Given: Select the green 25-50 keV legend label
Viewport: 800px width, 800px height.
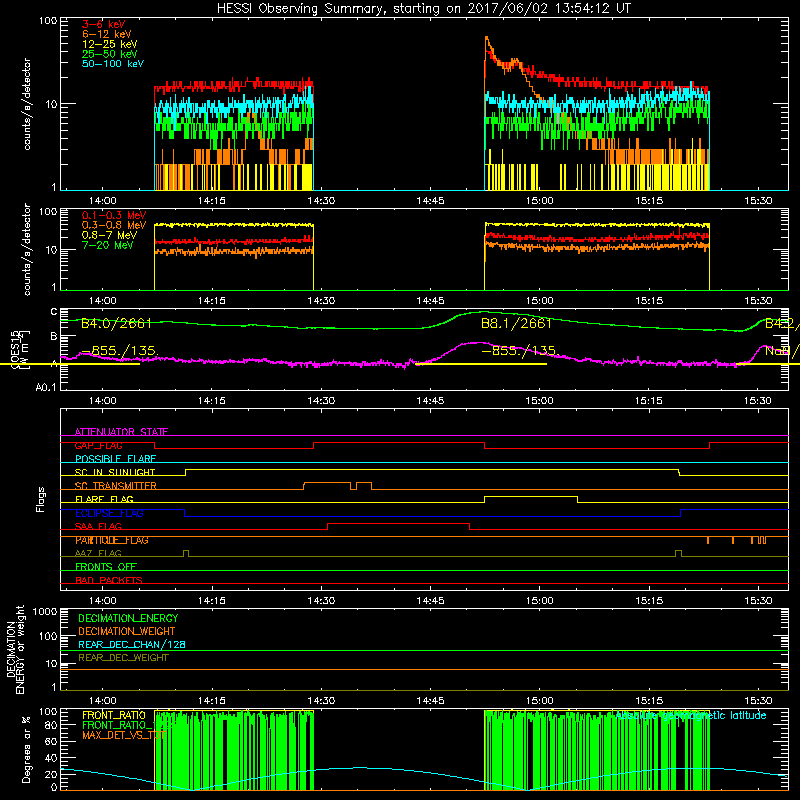Looking at the screenshot, I should coord(110,54).
